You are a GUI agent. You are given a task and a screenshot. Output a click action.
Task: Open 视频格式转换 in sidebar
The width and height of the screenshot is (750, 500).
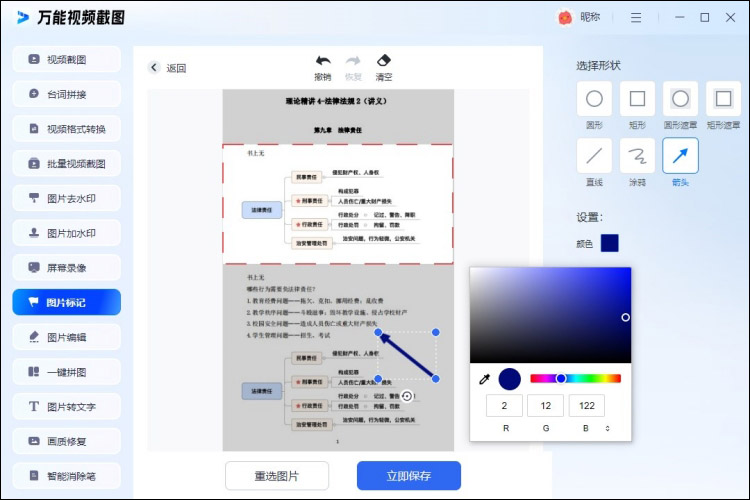pyautogui.click(x=66, y=129)
